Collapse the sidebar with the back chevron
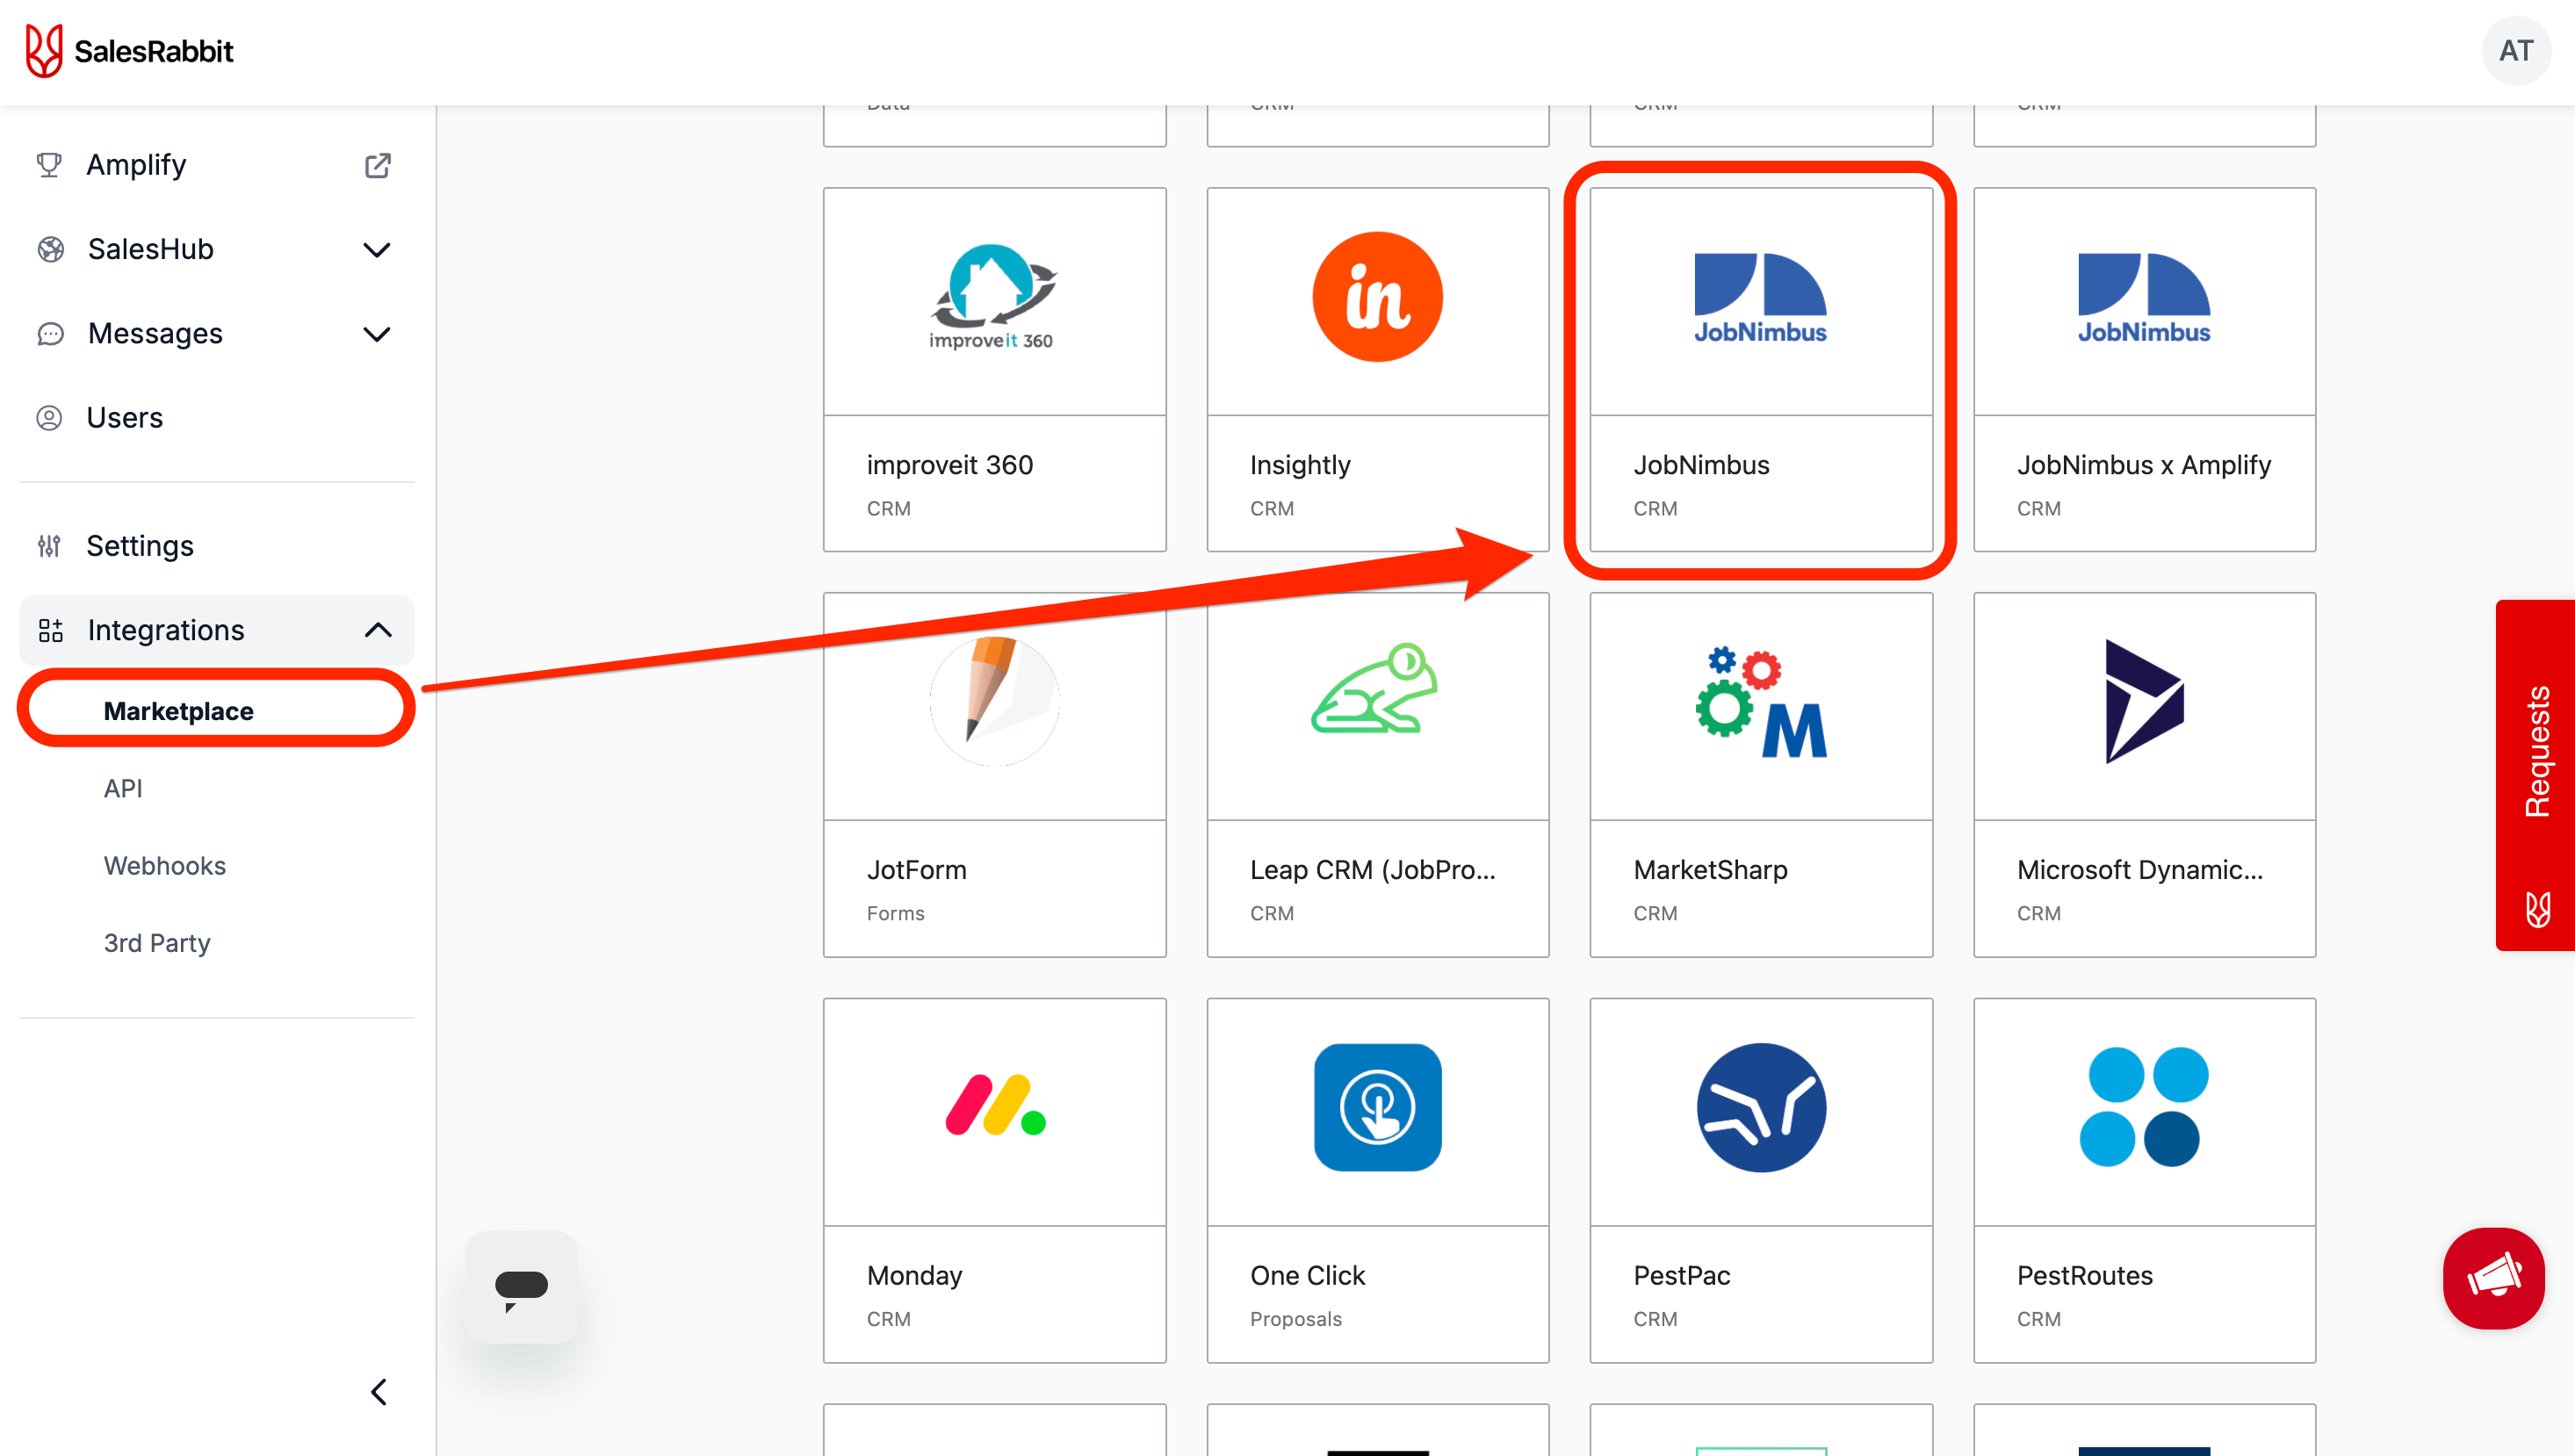2575x1456 pixels. 378,1391
